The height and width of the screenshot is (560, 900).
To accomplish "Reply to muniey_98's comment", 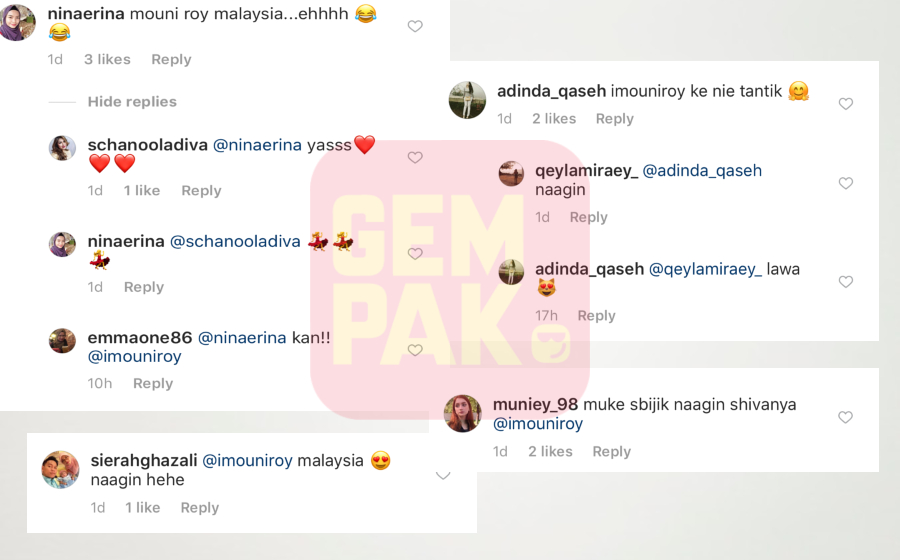I will [x=611, y=452].
